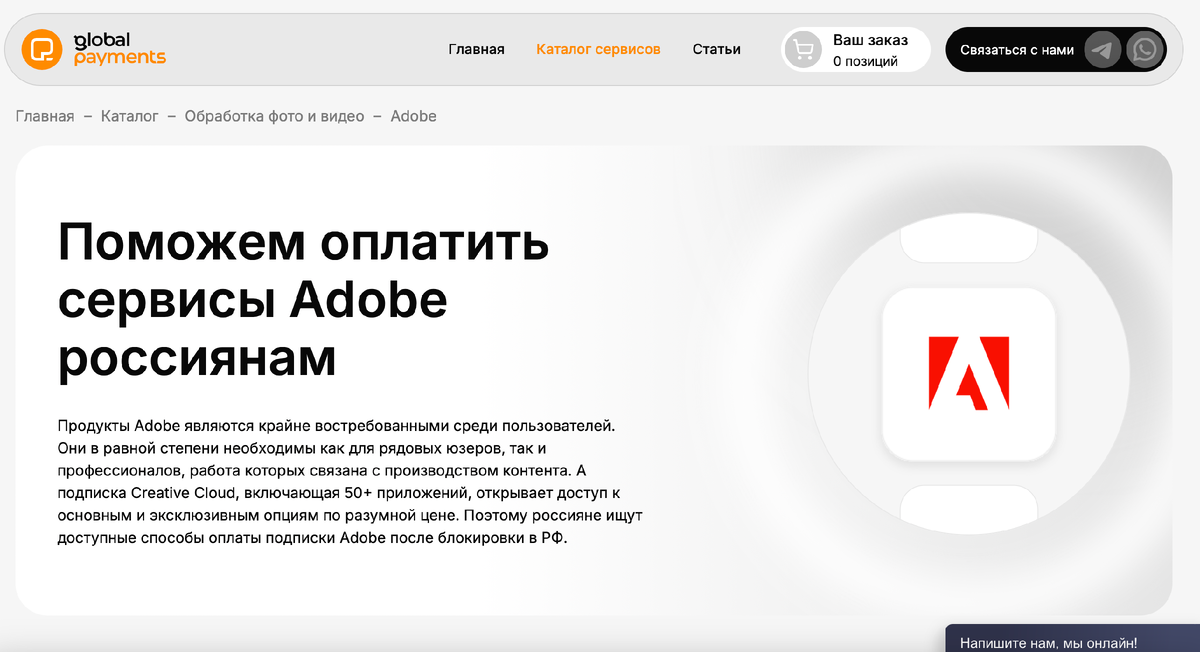The height and width of the screenshot is (652, 1200).
Task: Follow the Каталог breadcrumb link
Action: [130, 116]
